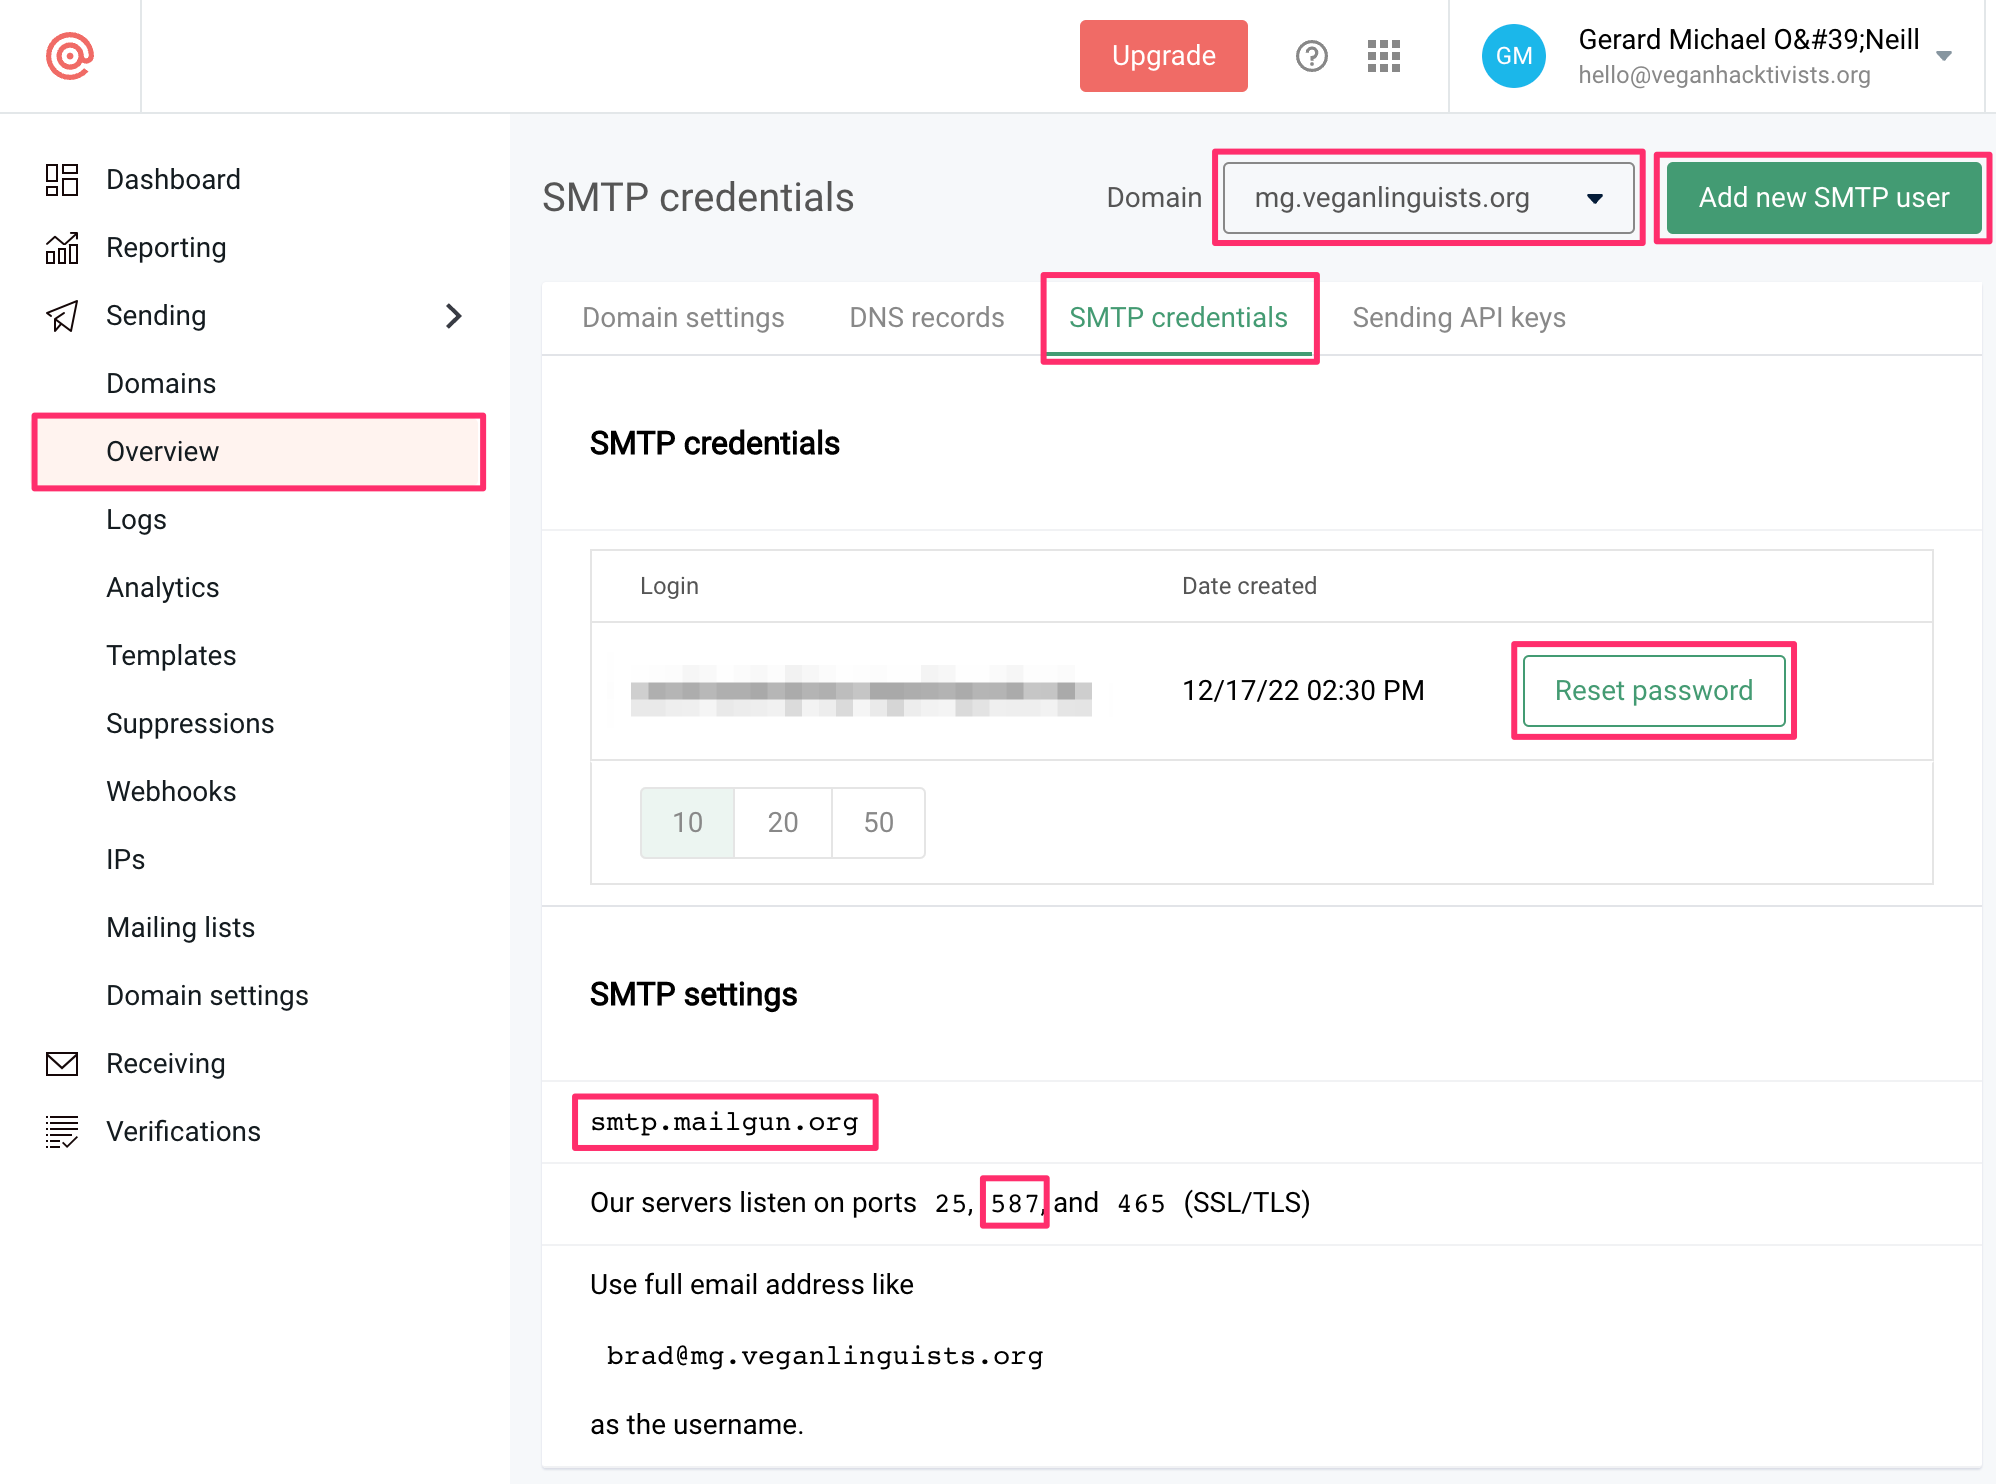Select 50 results per page
Image resolution: width=1996 pixels, height=1484 pixels.
point(878,822)
